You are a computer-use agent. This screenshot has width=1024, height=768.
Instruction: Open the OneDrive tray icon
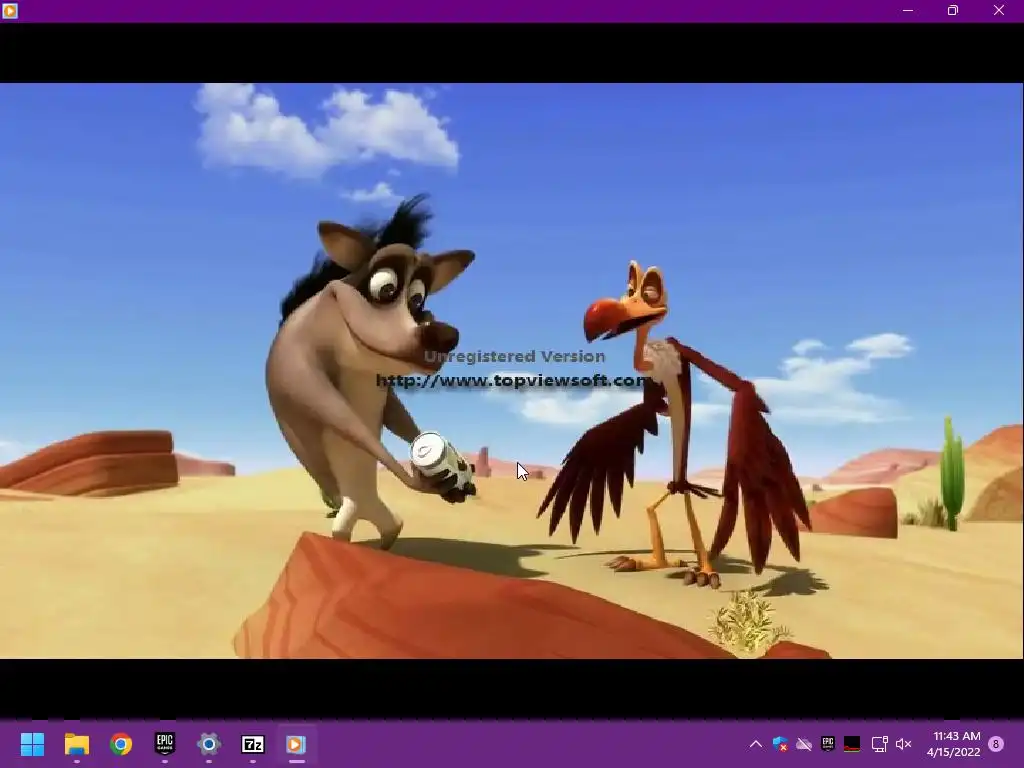tap(804, 744)
